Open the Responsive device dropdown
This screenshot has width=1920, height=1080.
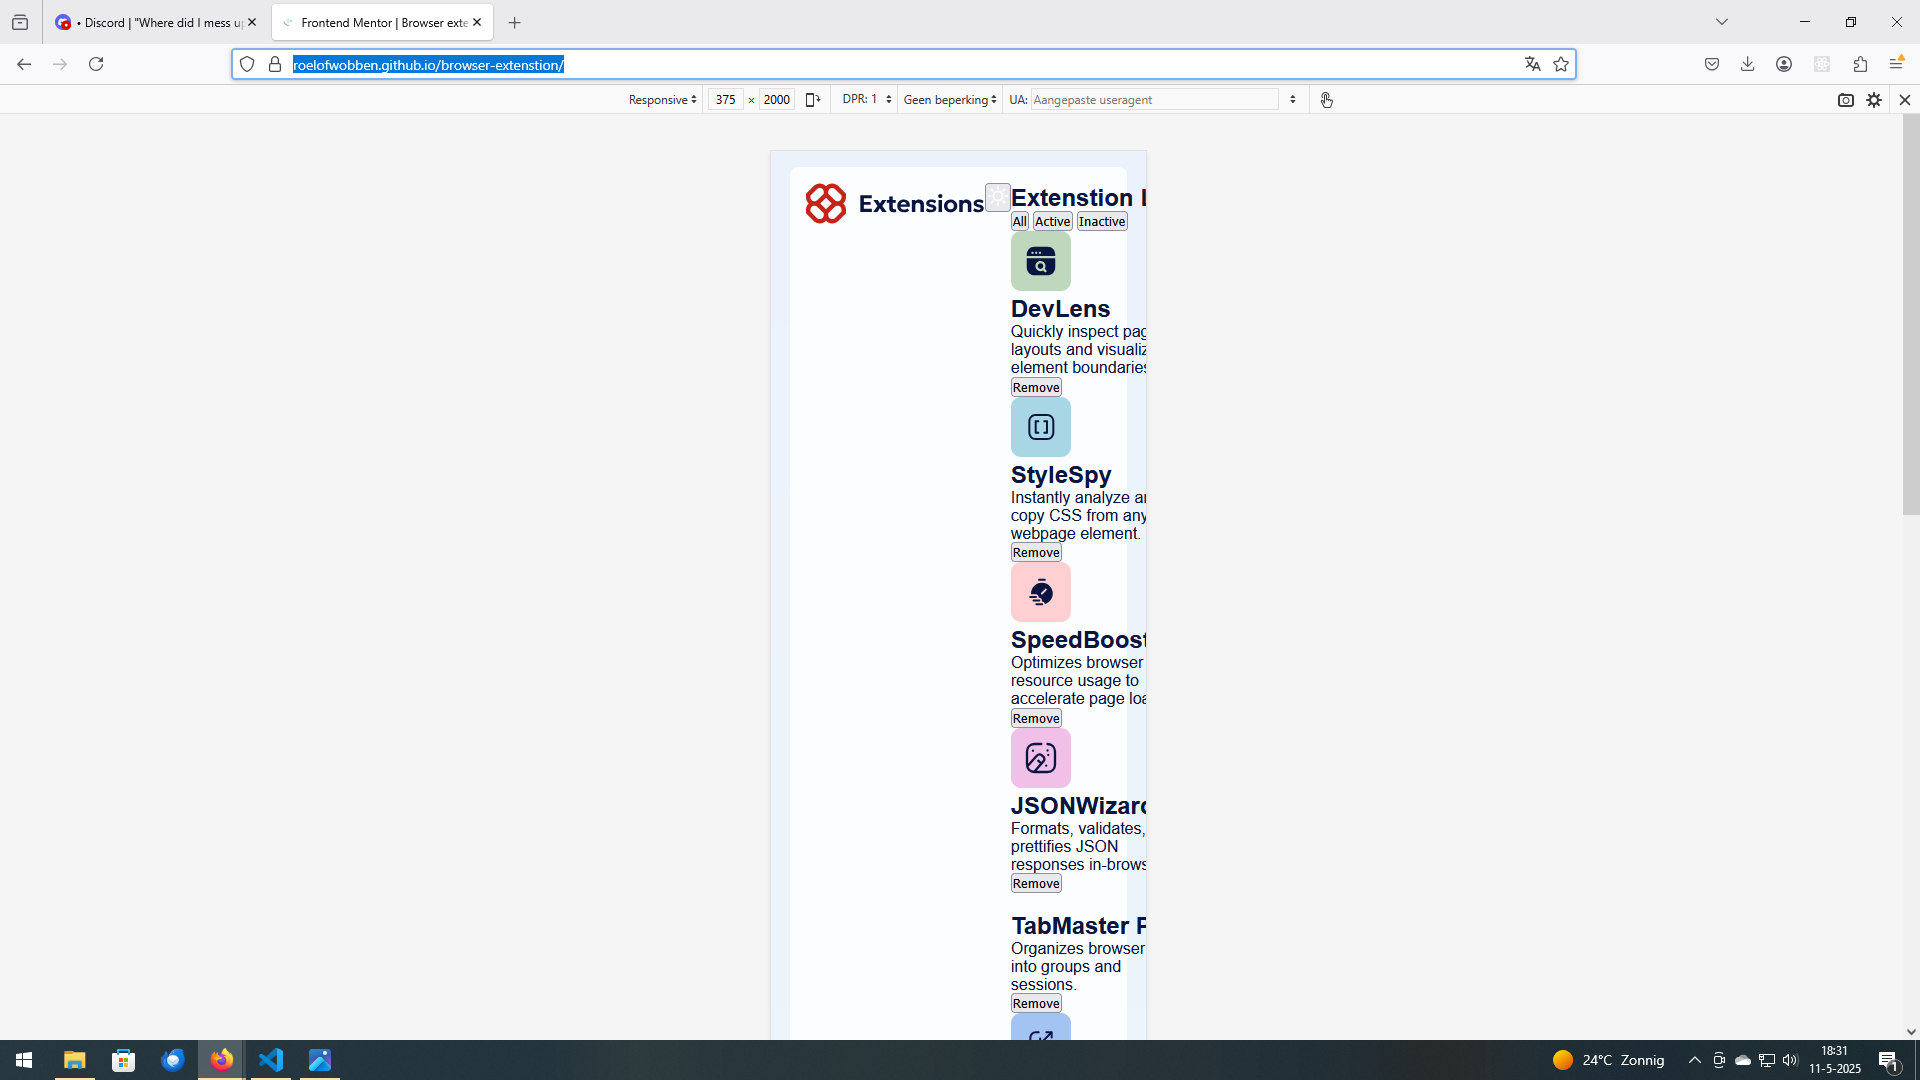click(x=662, y=100)
